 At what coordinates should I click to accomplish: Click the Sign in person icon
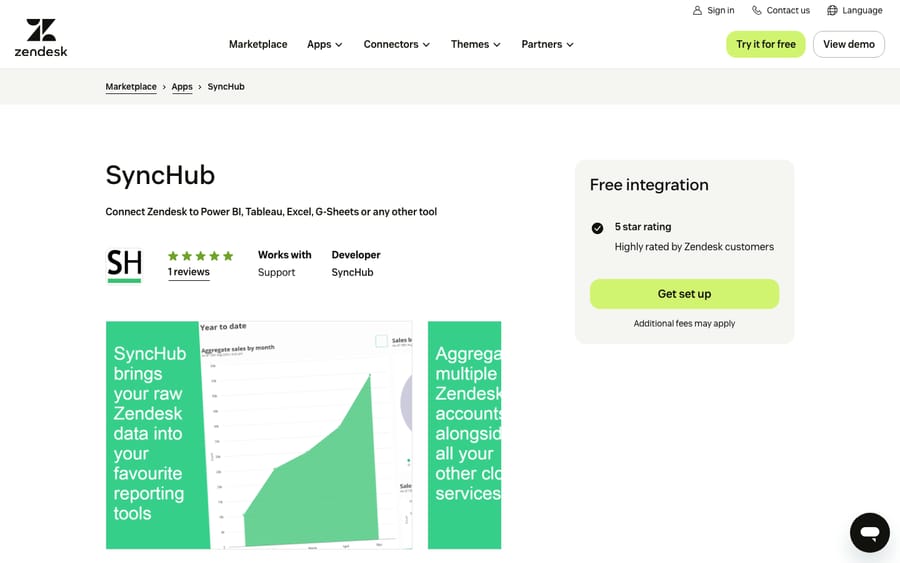click(x=697, y=10)
